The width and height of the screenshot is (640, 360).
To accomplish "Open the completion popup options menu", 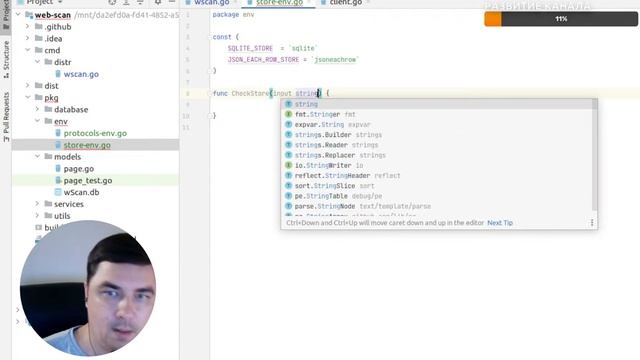I will click(592, 223).
